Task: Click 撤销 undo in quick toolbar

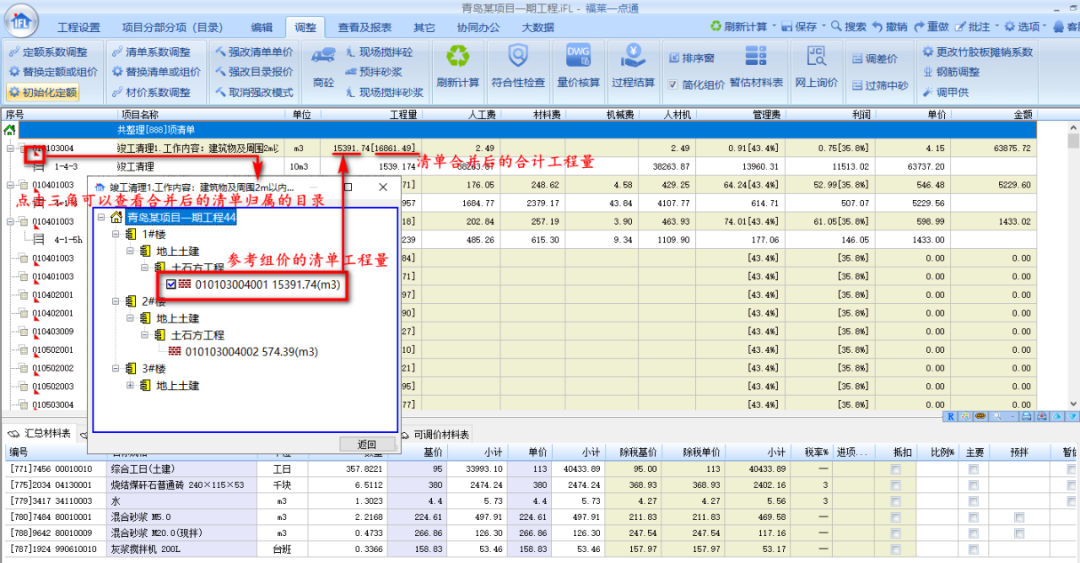Action: pyautogui.click(x=889, y=26)
